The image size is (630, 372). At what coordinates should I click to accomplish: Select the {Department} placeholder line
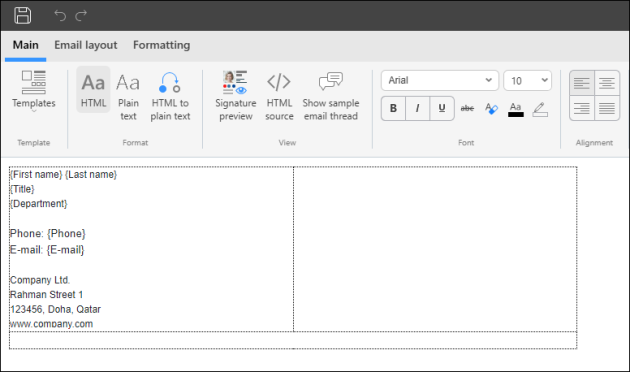[39, 204]
